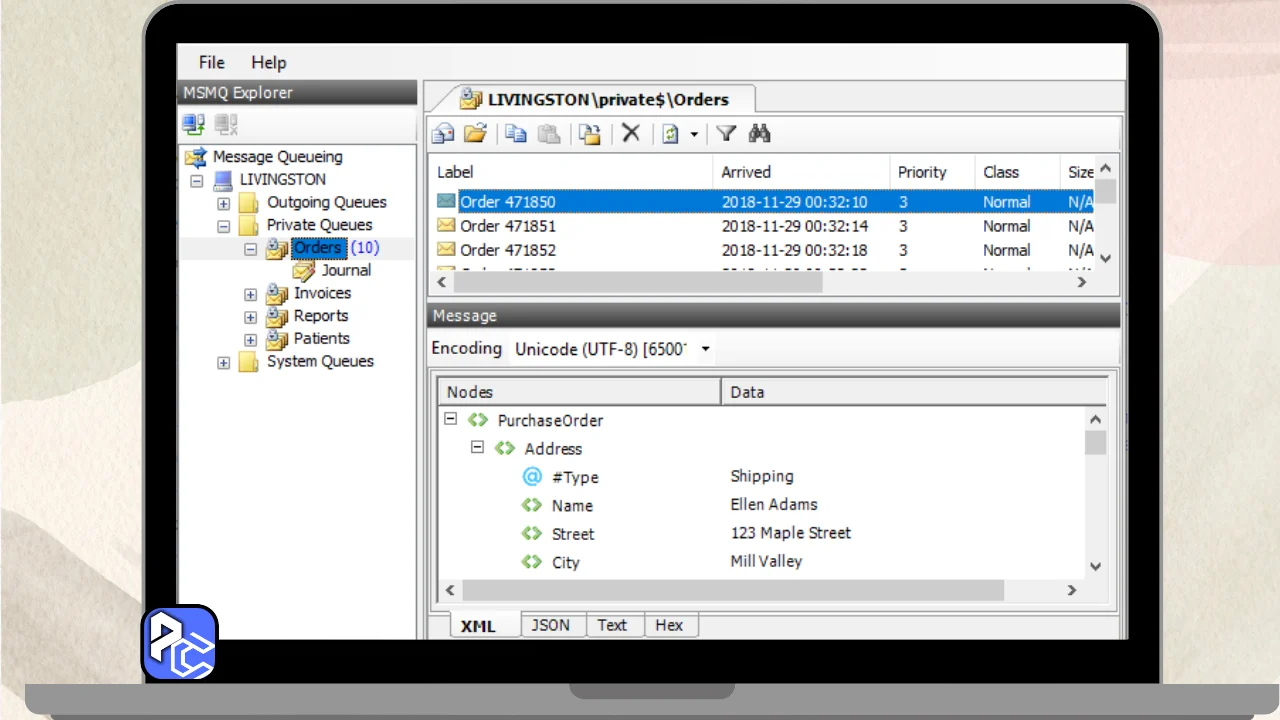Click the Shipping value of #Type
This screenshot has width=1280, height=720.
(x=762, y=477)
